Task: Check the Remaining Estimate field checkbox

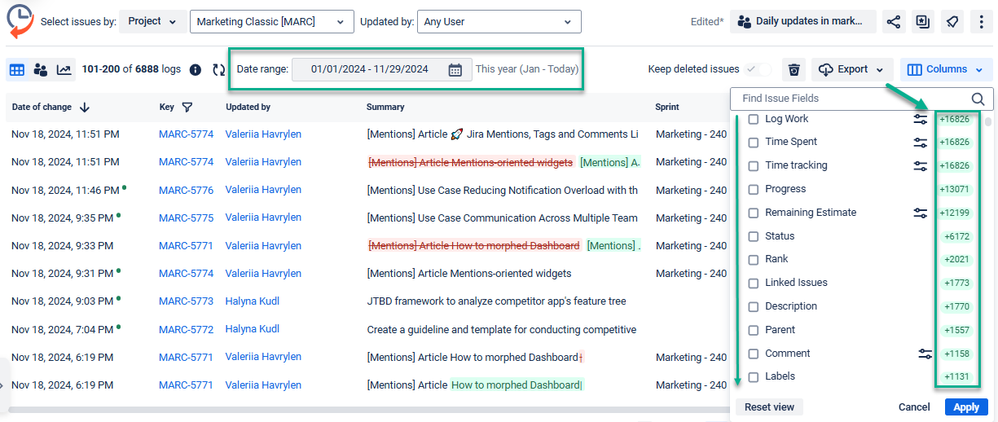Action: pyautogui.click(x=753, y=213)
